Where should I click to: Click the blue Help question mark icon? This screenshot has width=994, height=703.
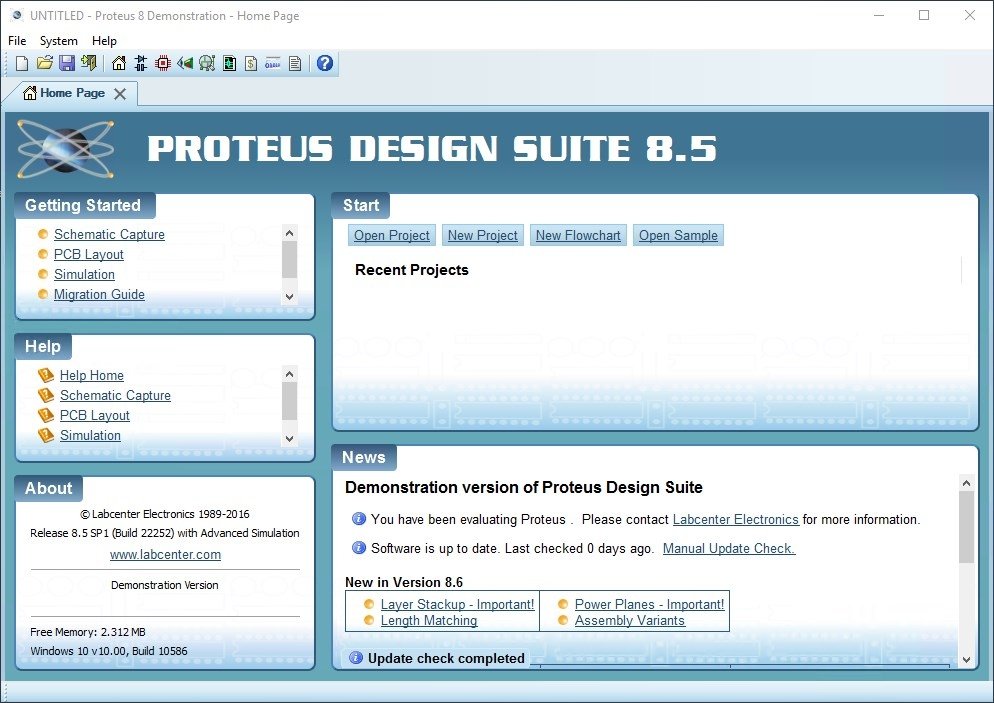coord(325,63)
